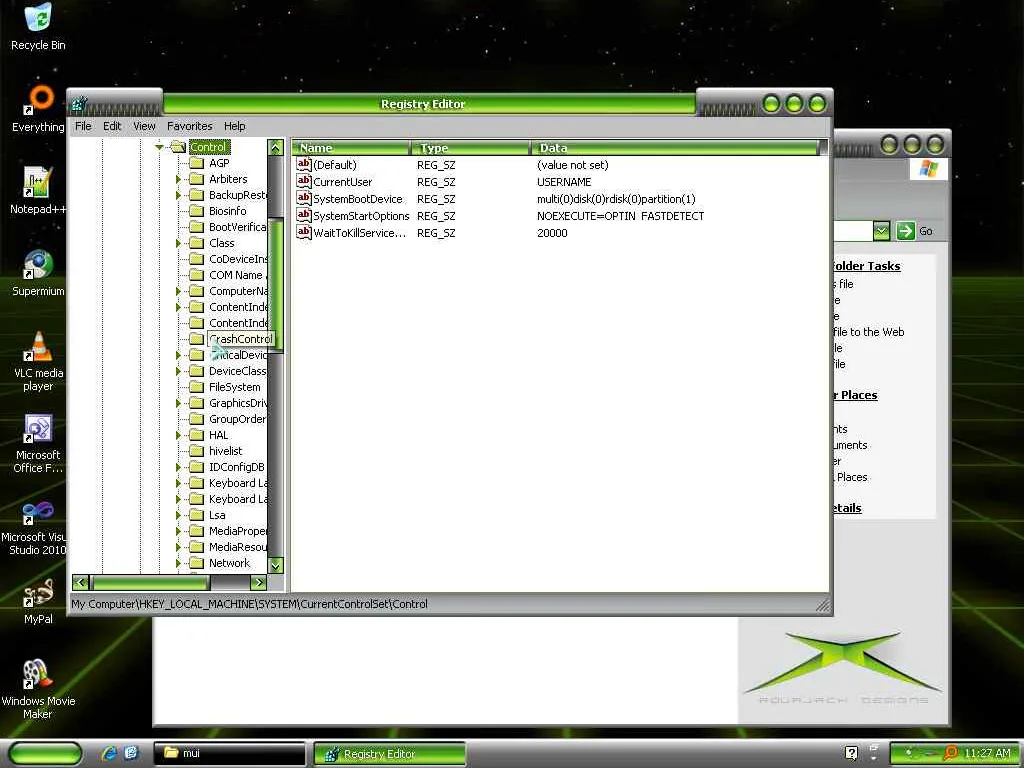Click the tree scroll down arrow
Screen dimensions: 1024x768
point(276,566)
